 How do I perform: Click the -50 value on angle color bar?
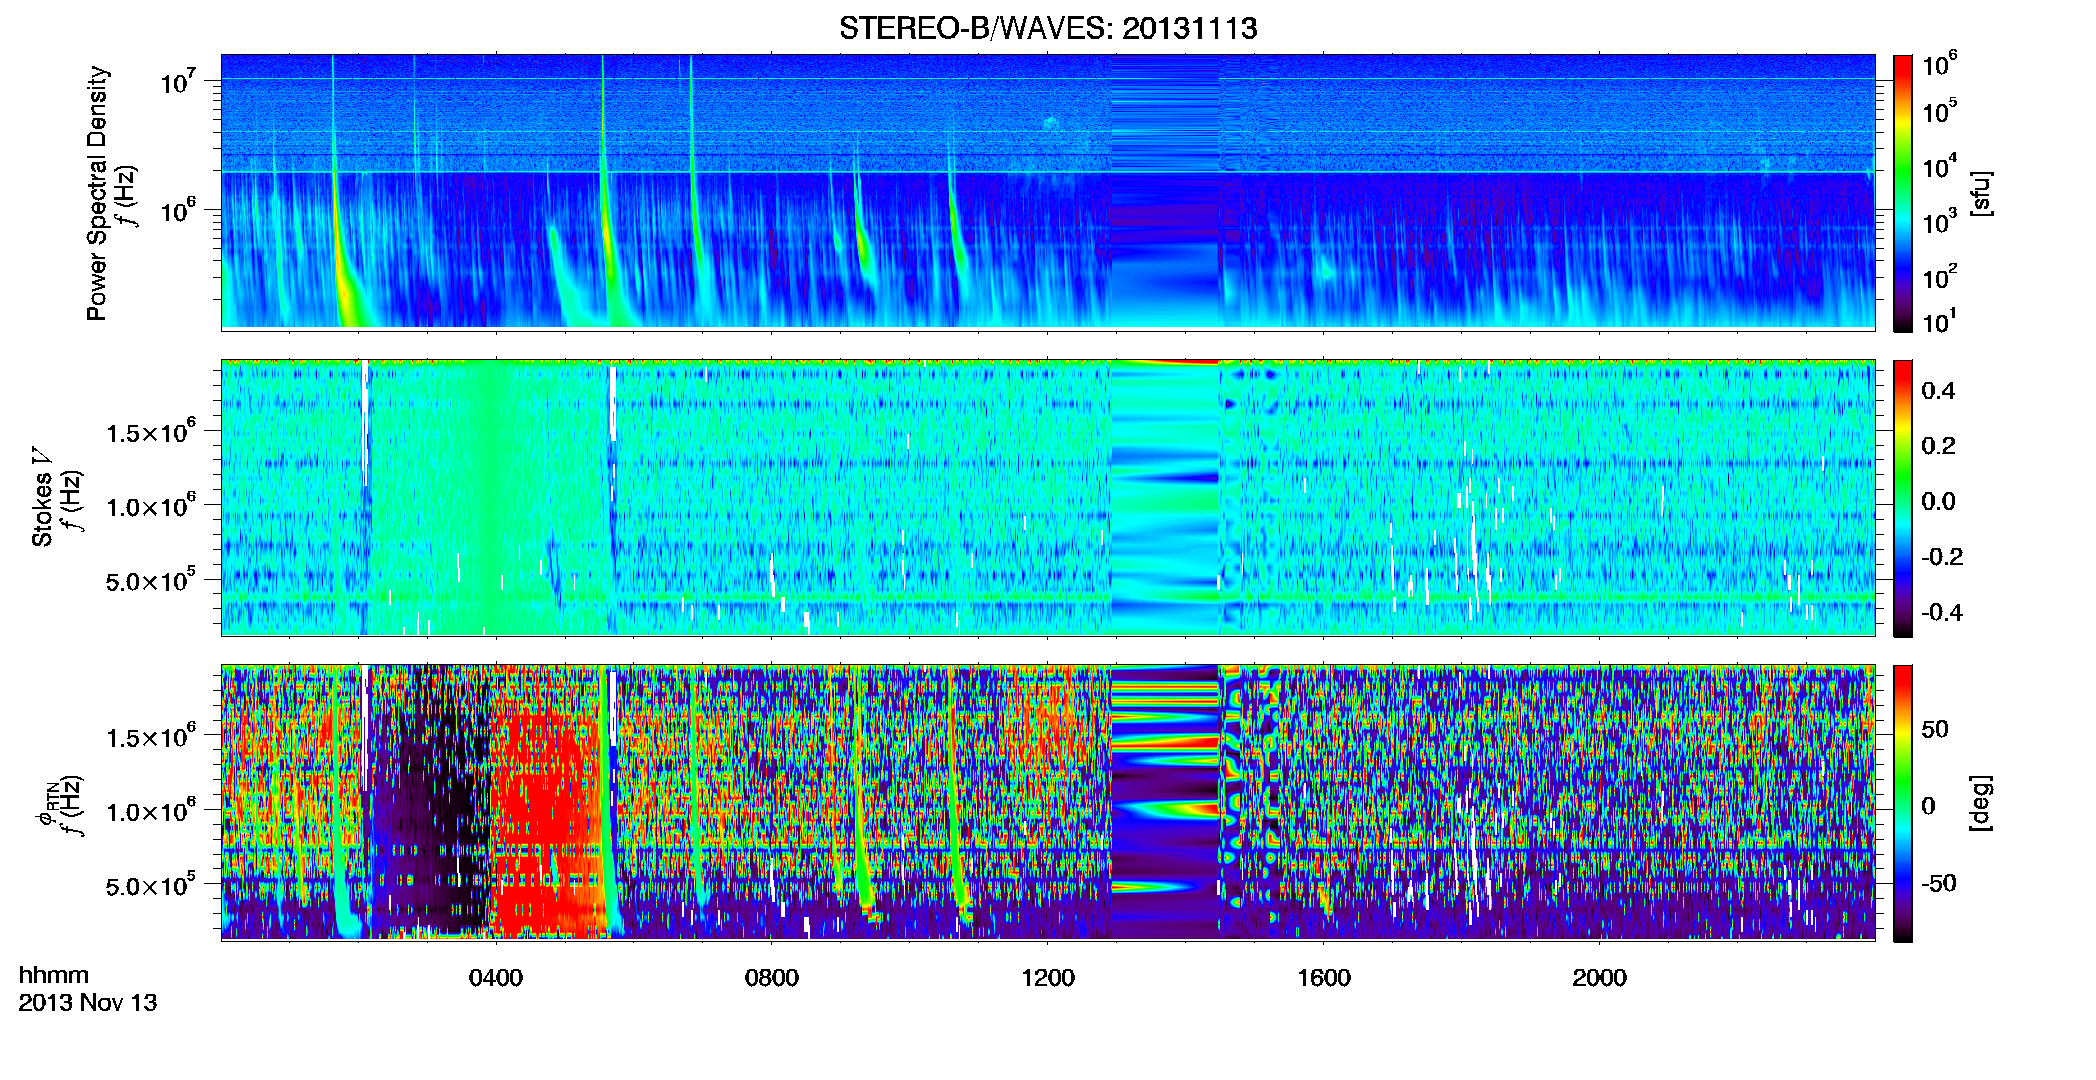click(1938, 883)
